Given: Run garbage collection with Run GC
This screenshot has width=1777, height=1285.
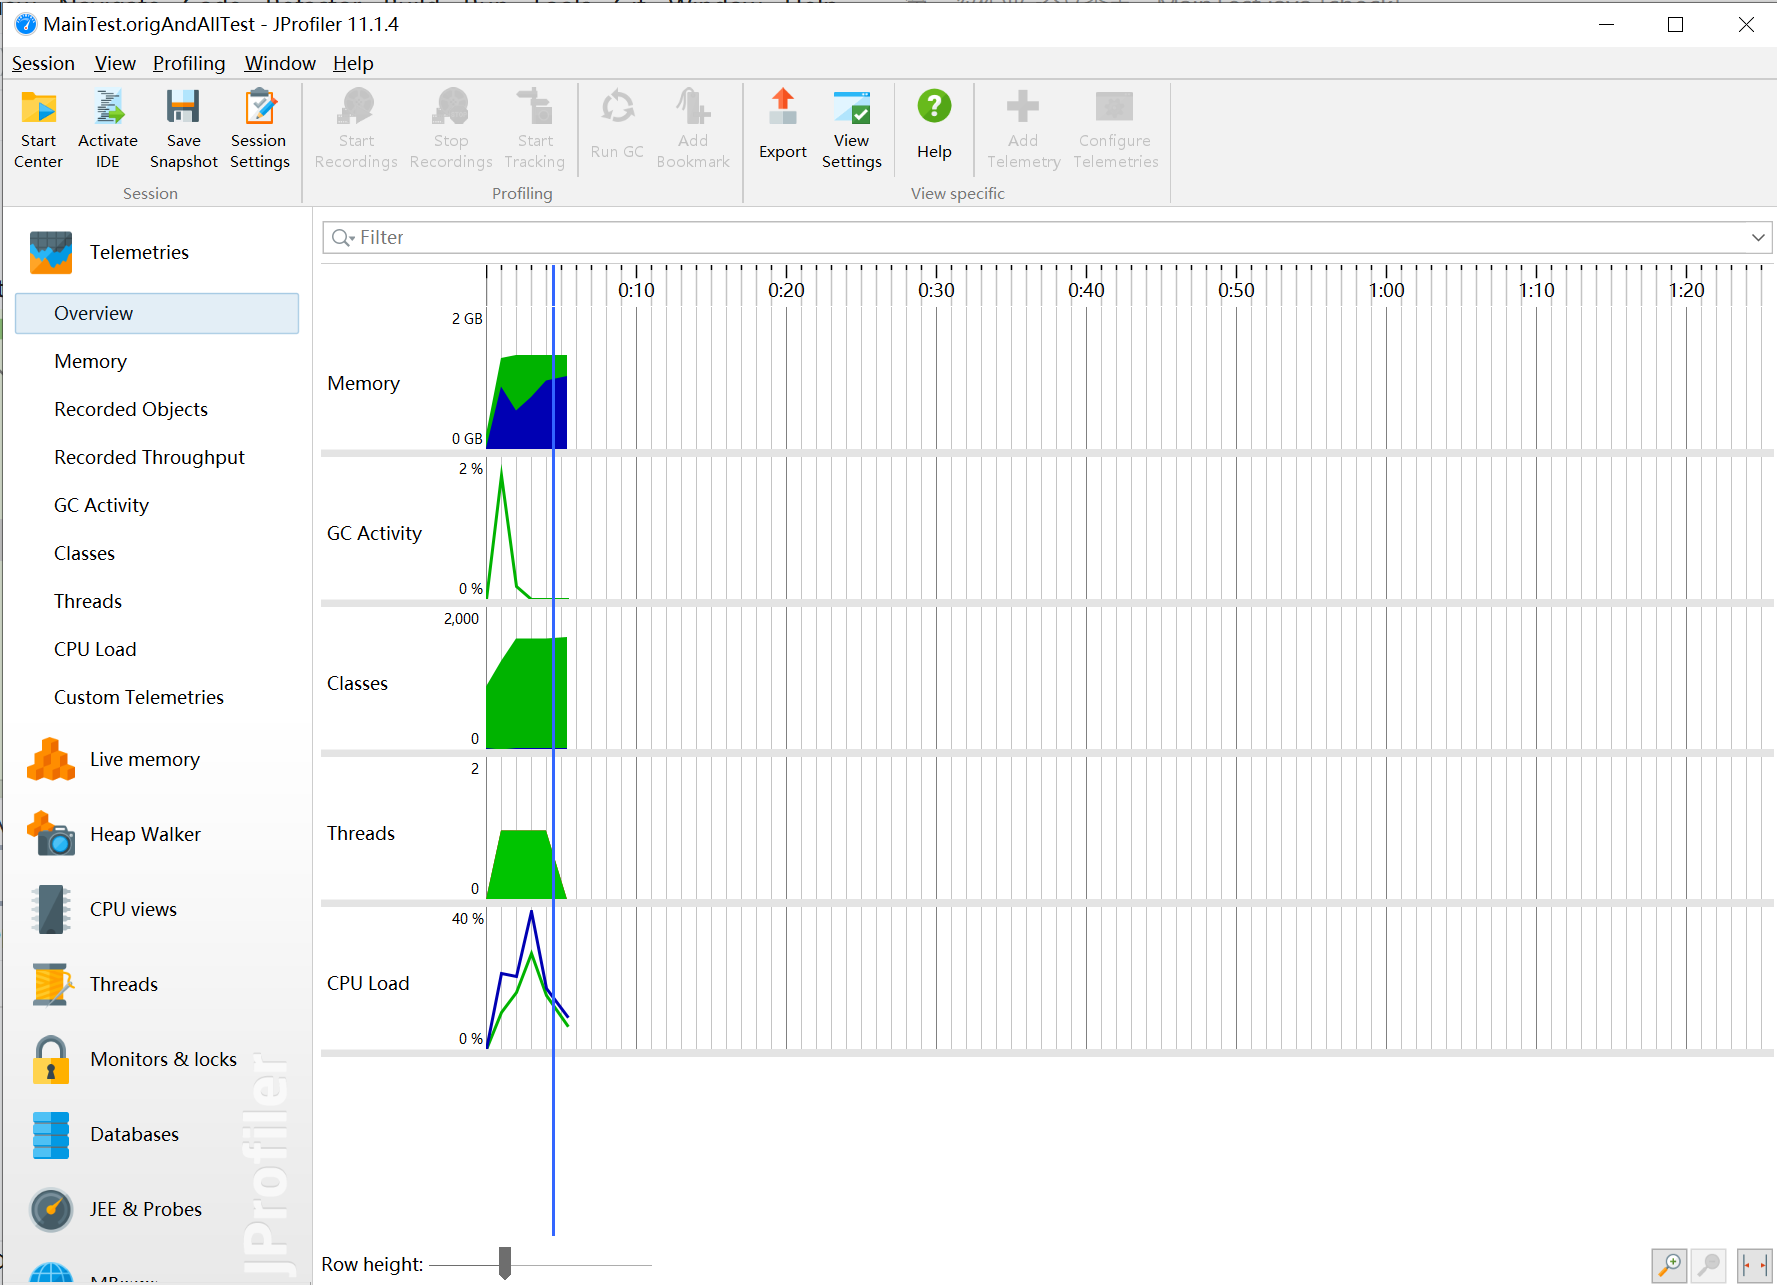Looking at the screenshot, I should click(617, 125).
